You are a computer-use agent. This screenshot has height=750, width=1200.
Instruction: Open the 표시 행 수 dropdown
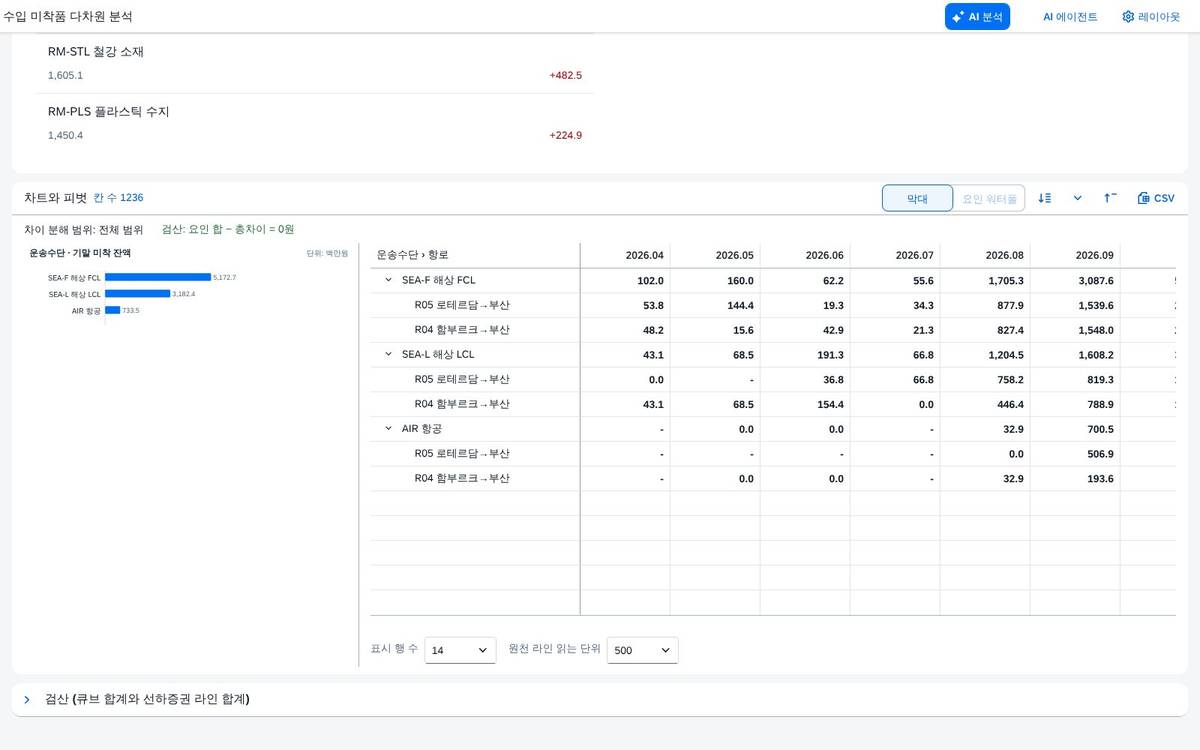tap(460, 650)
